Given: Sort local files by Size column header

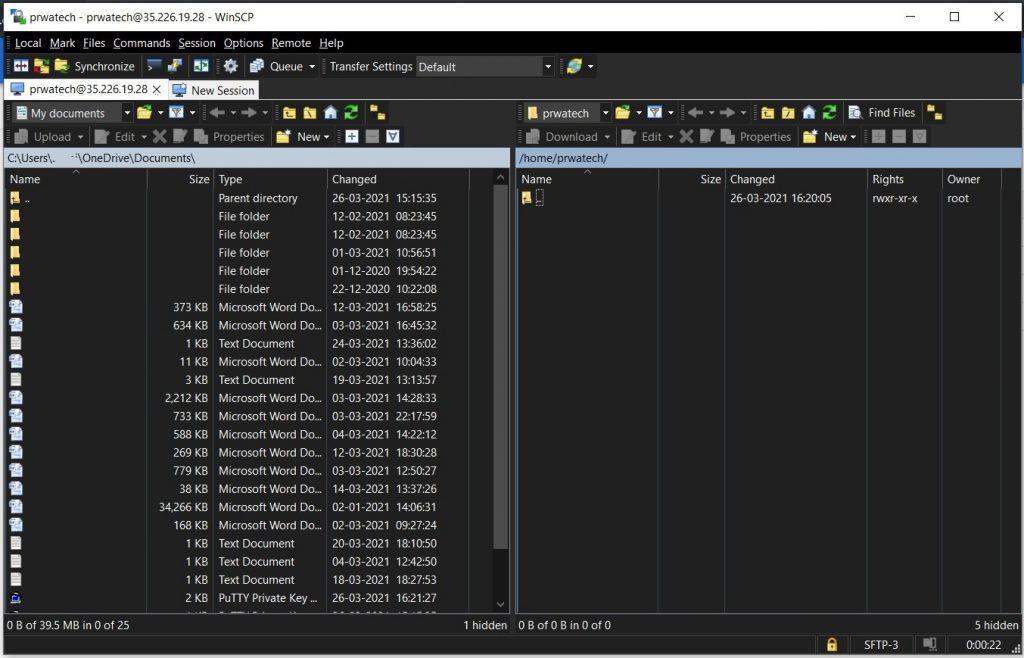Looking at the screenshot, I should [180, 179].
